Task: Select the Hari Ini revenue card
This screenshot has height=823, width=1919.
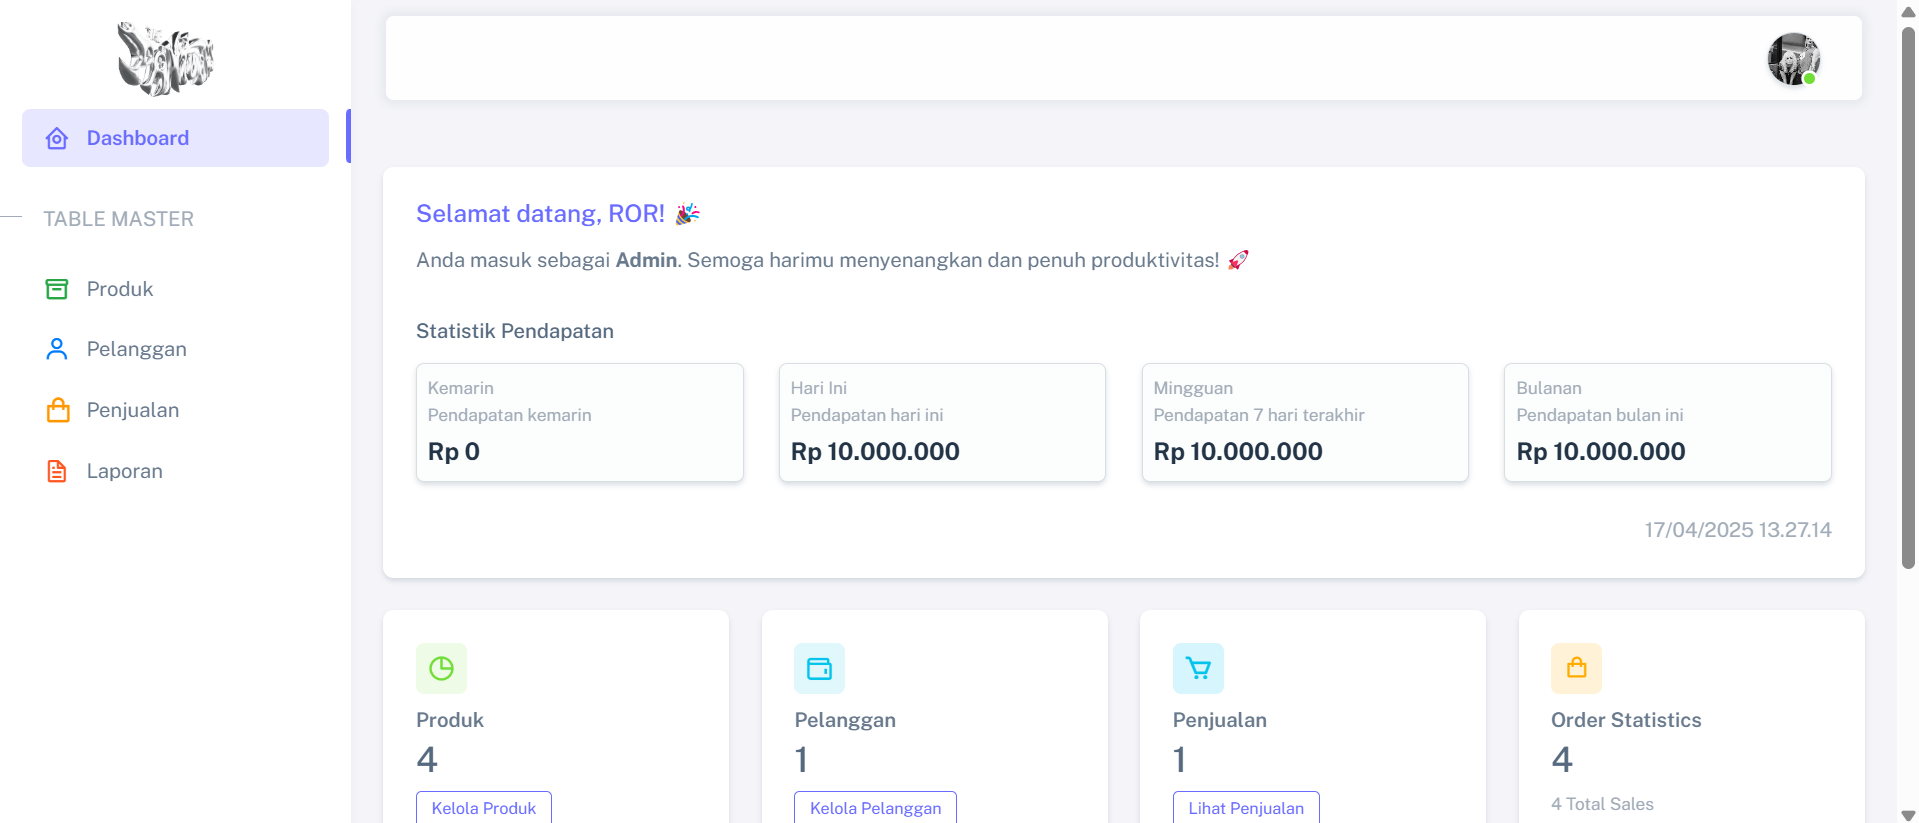Action: 941,422
